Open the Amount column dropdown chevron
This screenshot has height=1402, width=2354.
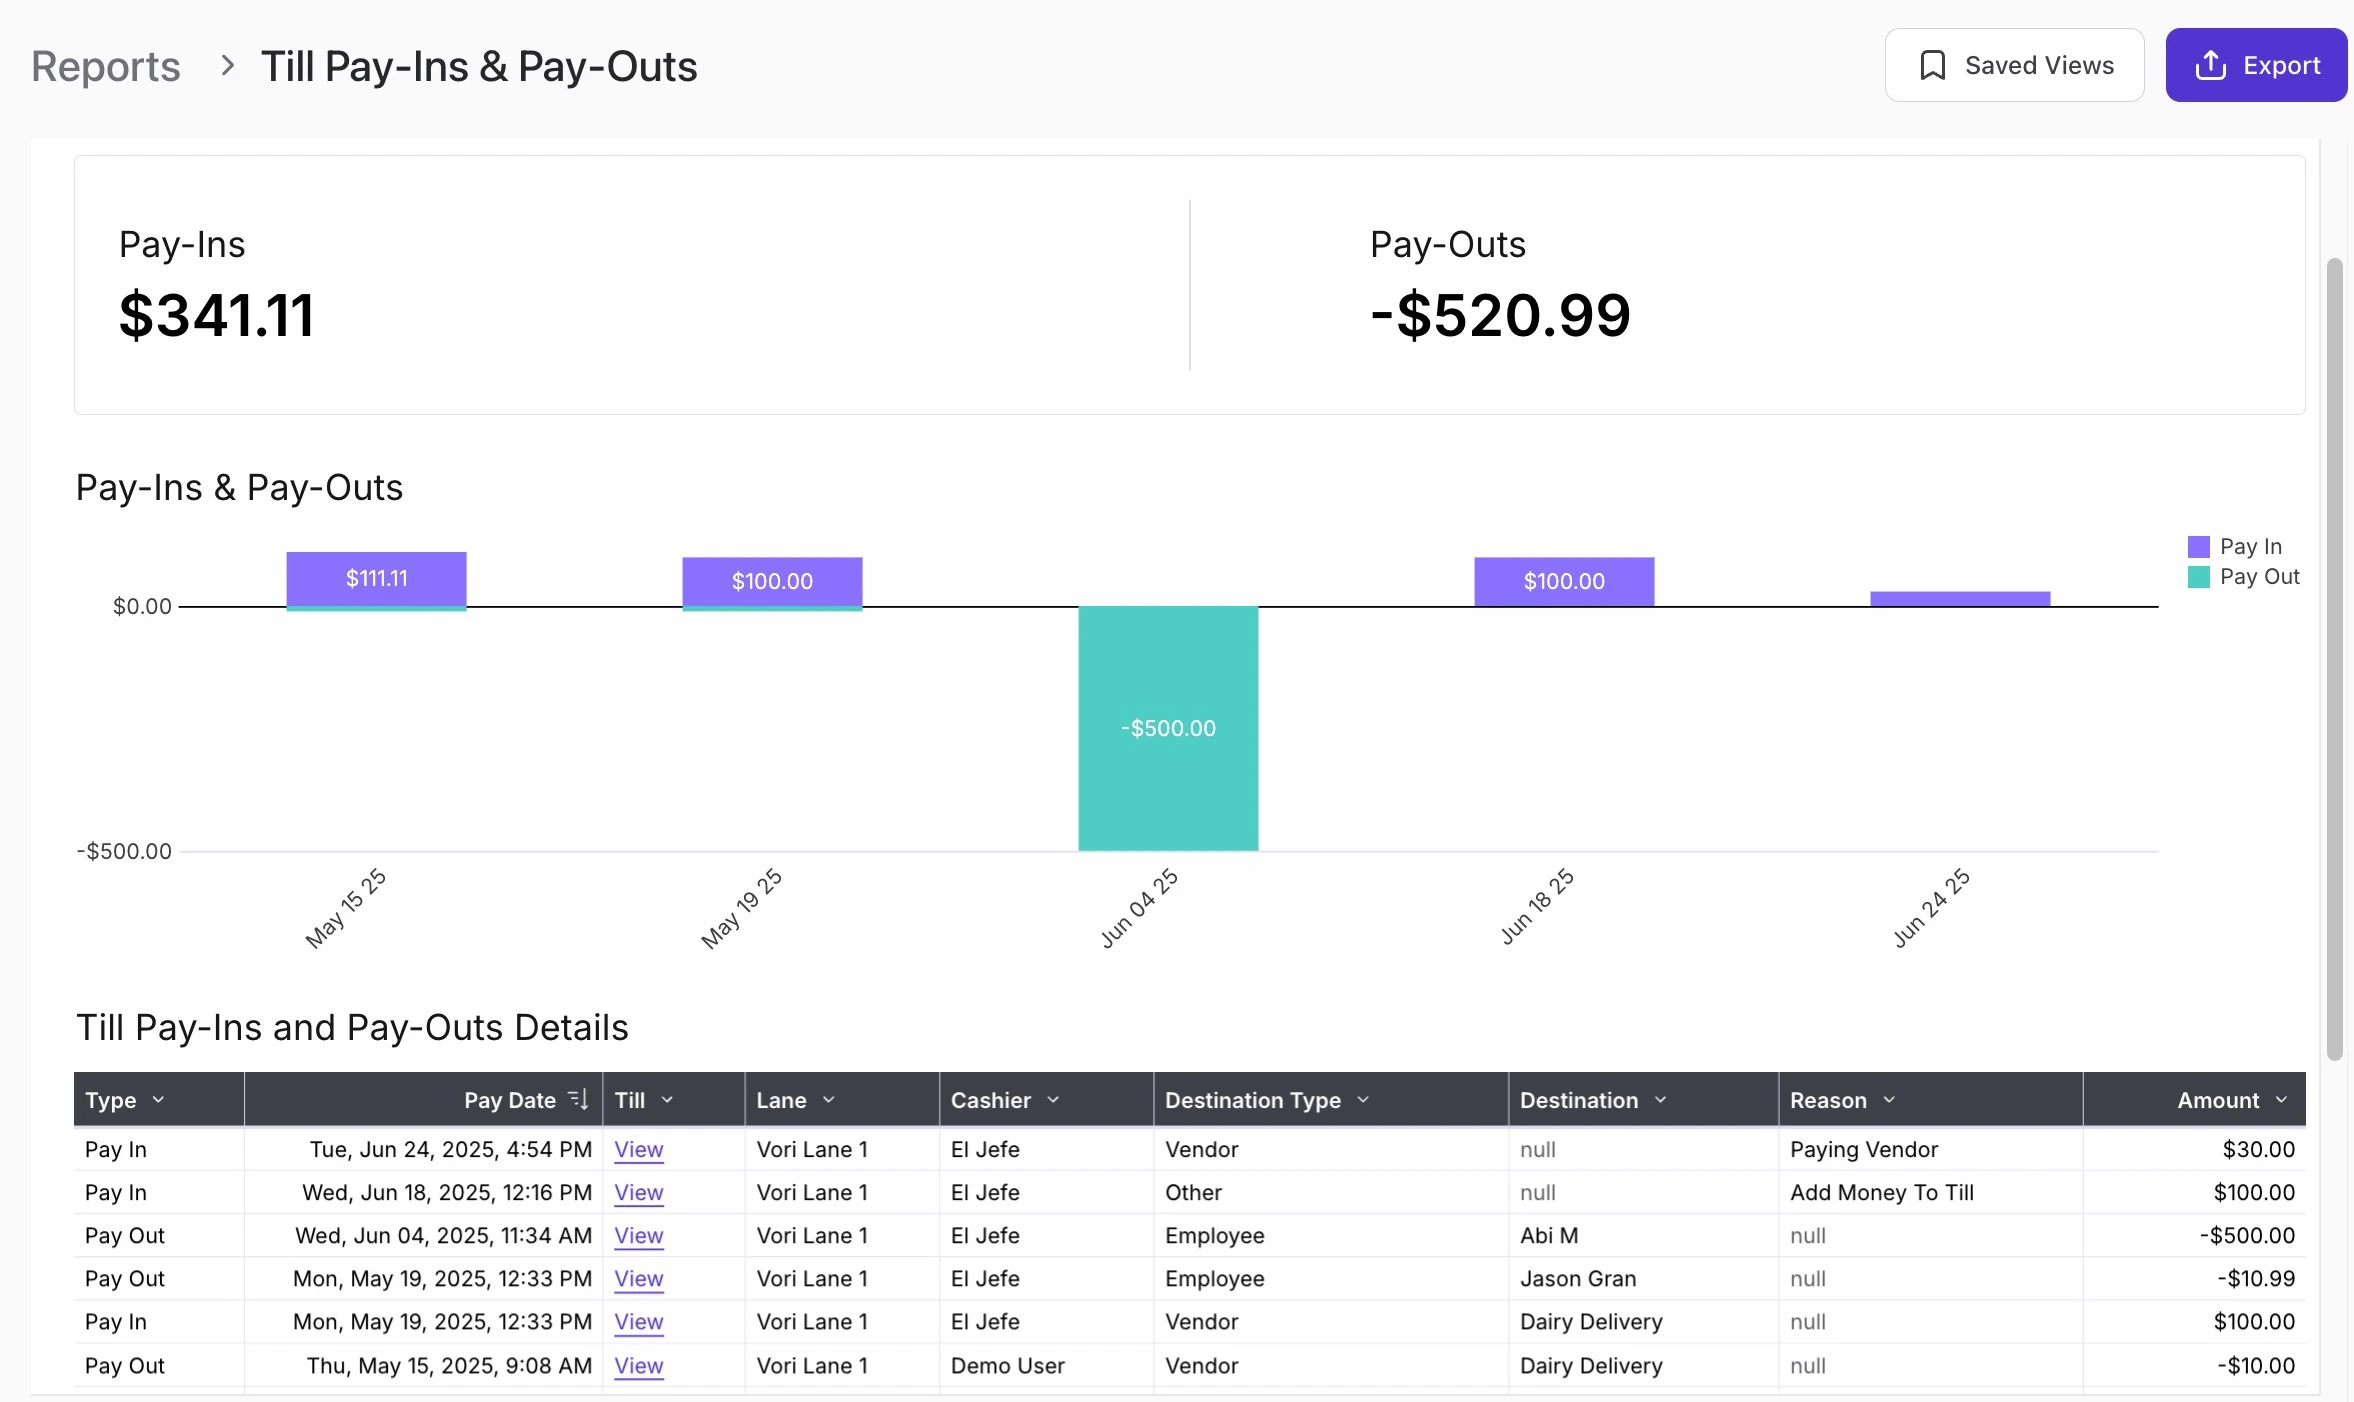tap(2281, 1100)
